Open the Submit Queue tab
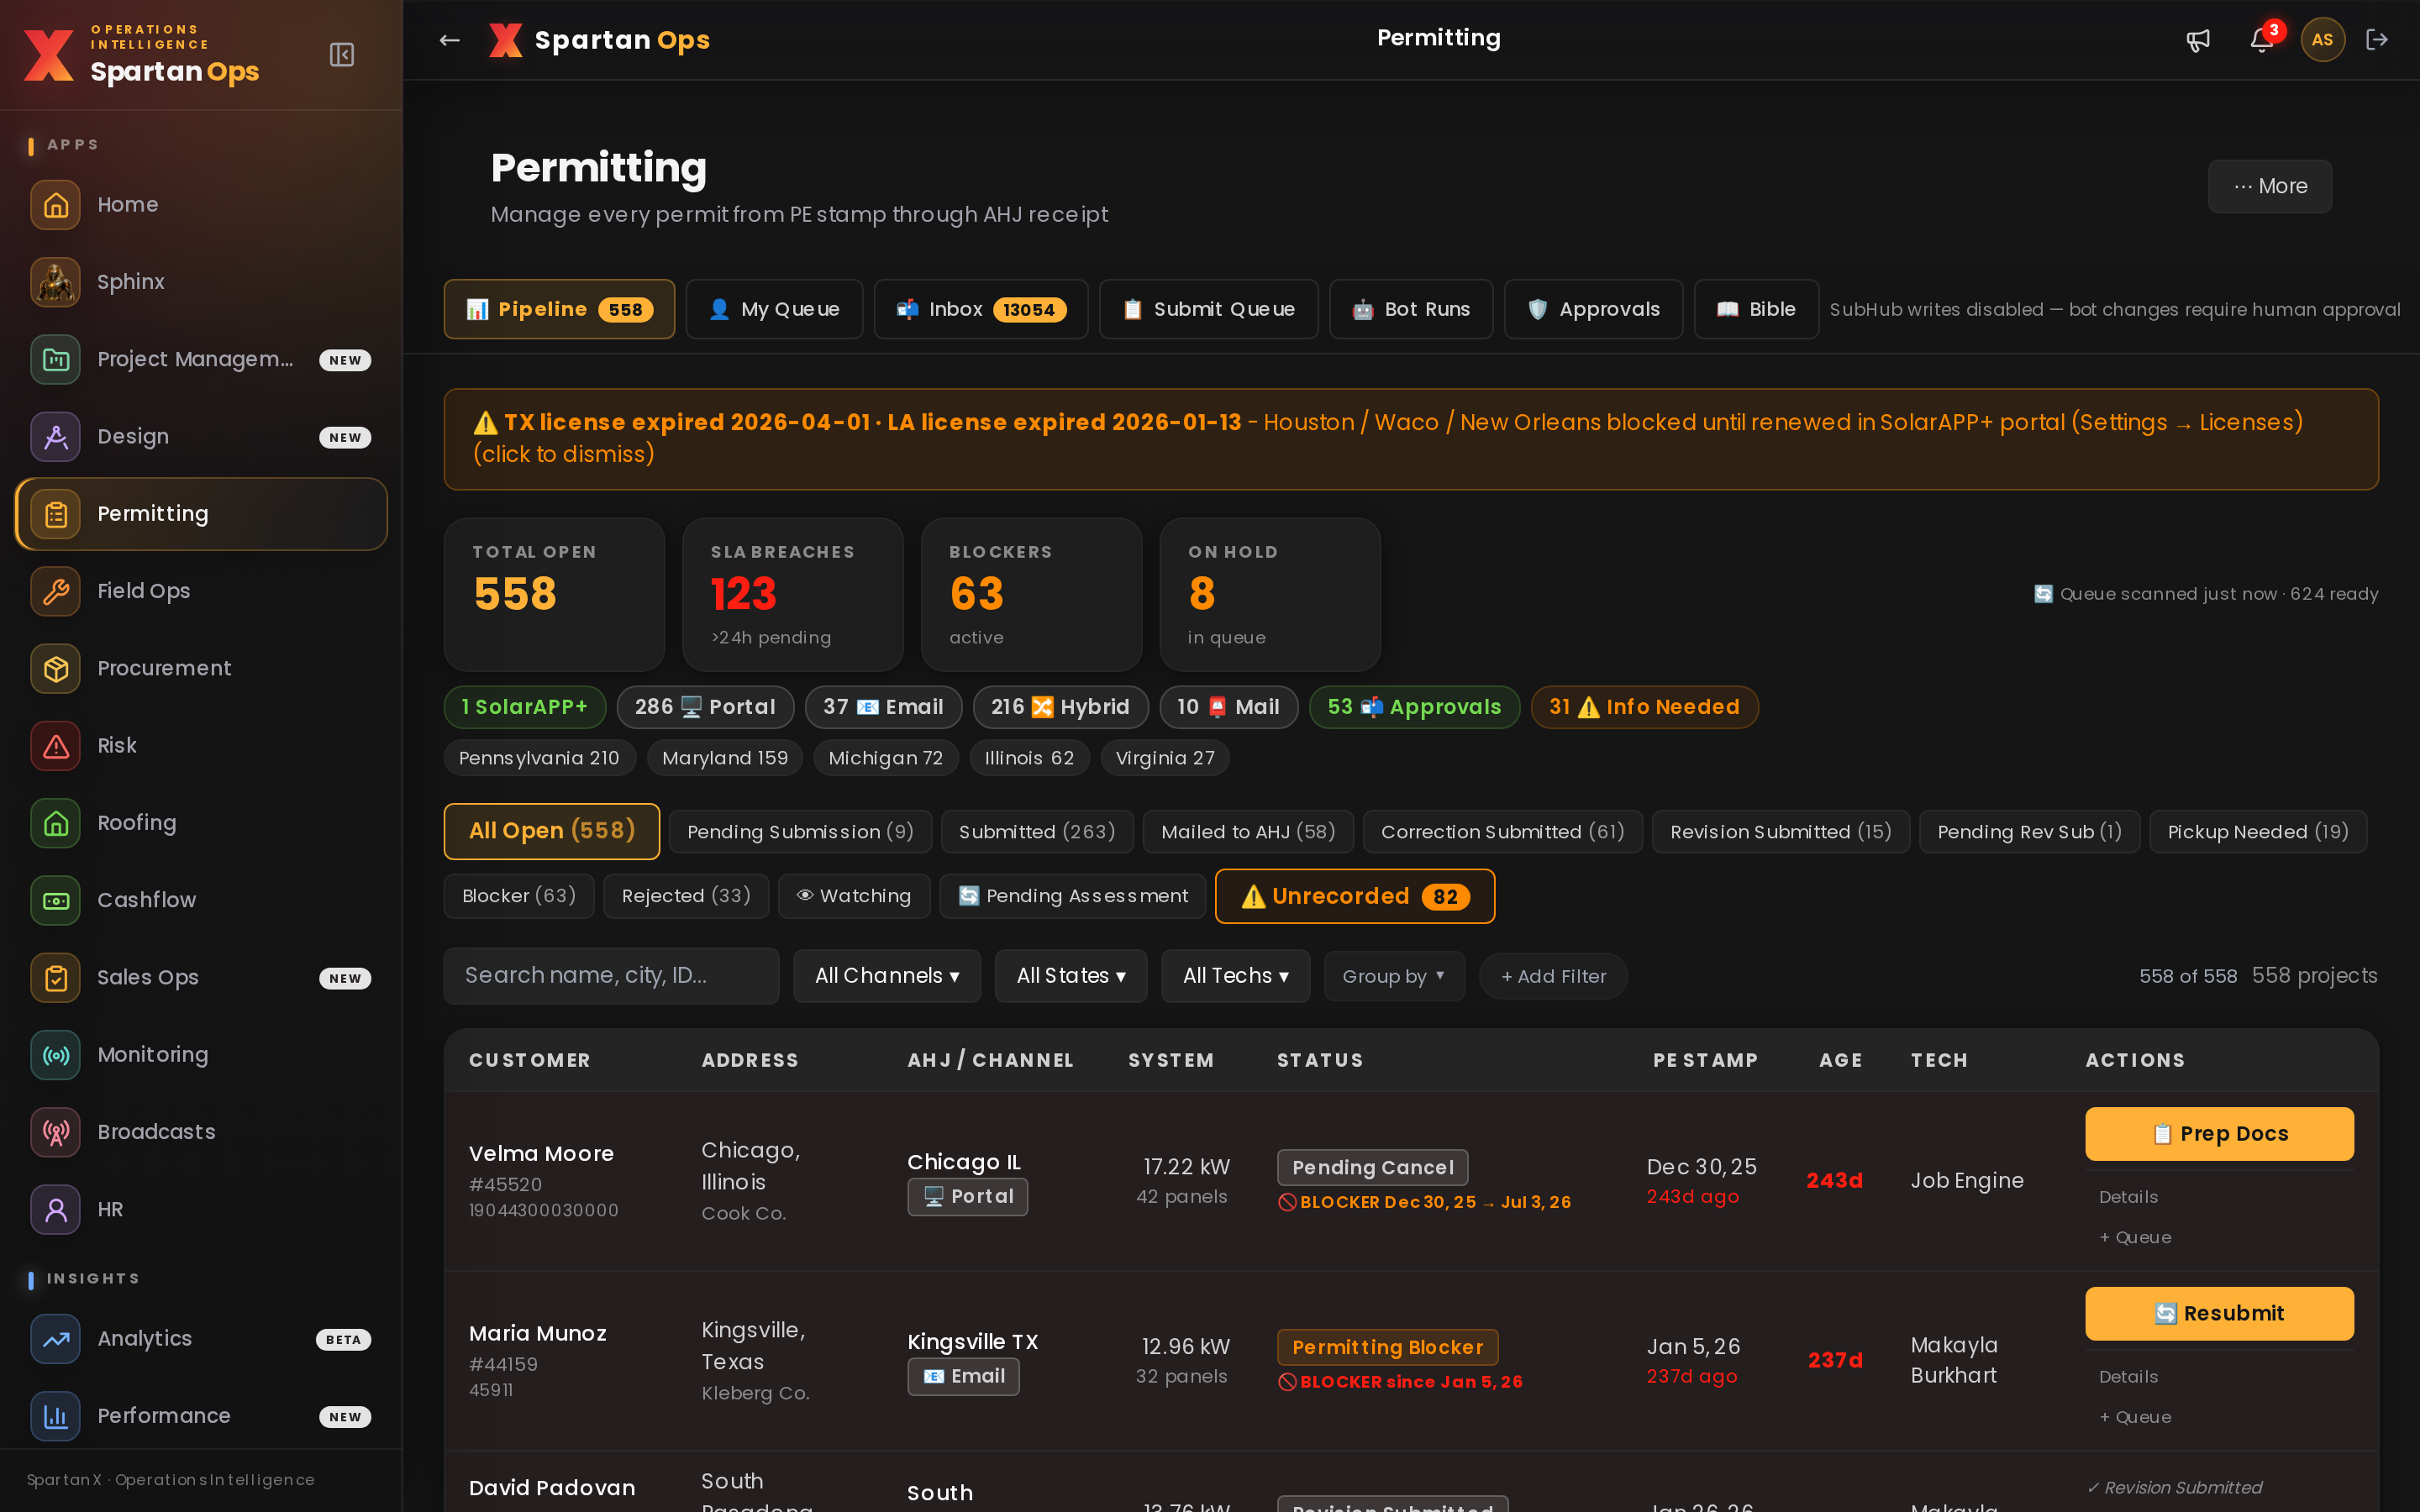Image resolution: width=2420 pixels, height=1512 pixels. (x=1208, y=309)
